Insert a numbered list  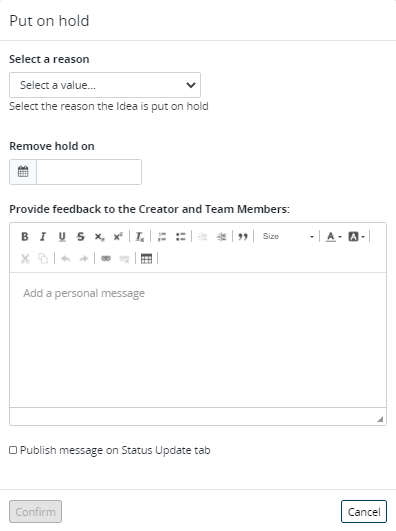click(x=162, y=236)
